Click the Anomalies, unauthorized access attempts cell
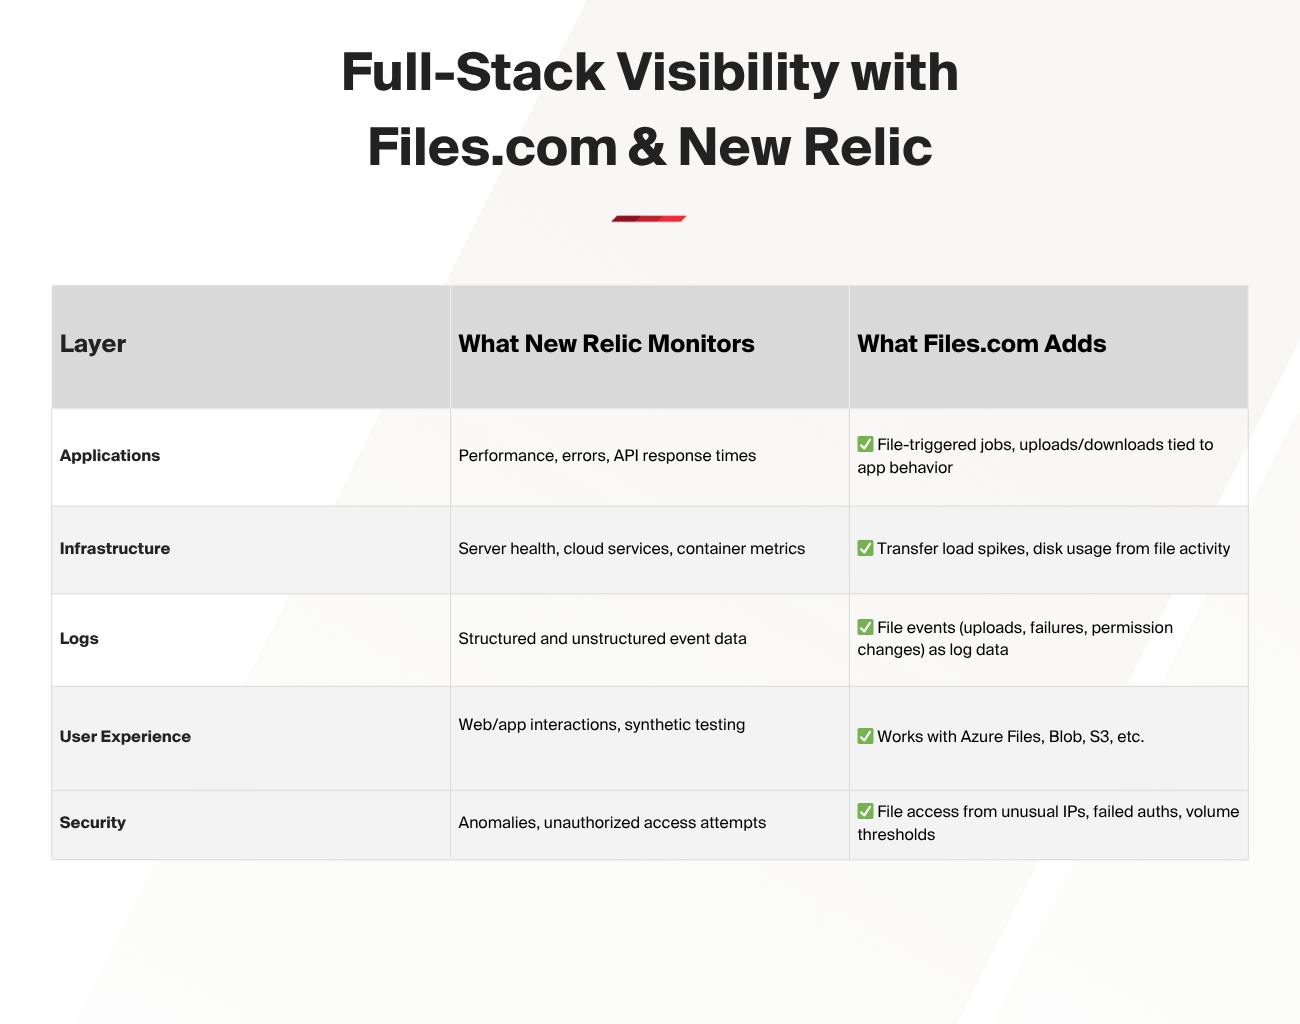This screenshot has height=1024, width=1300. tap(612, 822)
